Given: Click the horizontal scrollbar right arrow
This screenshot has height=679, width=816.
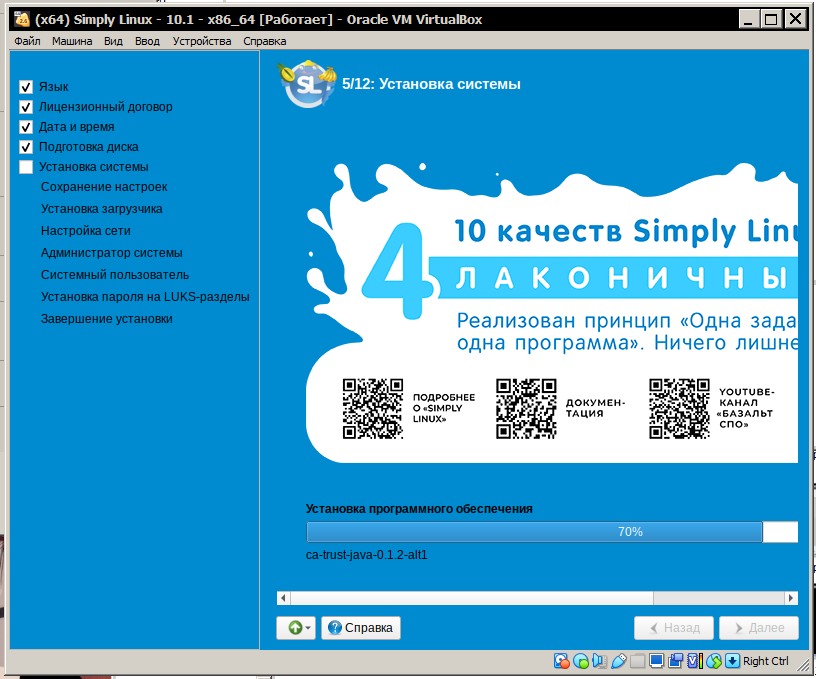Looking at the screenshot, I should pyautogui.click(x=791, y=598).
